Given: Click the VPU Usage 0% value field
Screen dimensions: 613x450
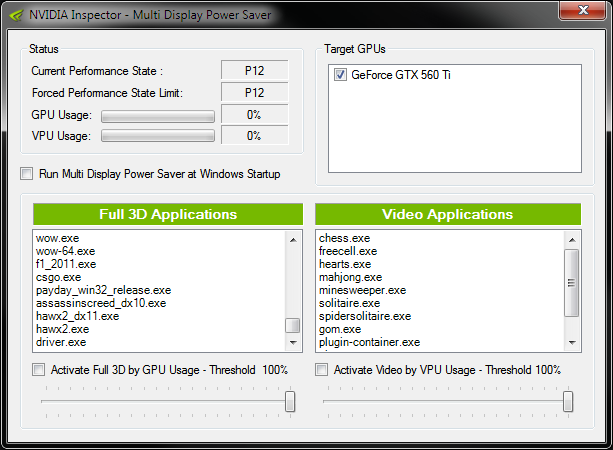Looking at the screenshot, I should coord(255,136).
